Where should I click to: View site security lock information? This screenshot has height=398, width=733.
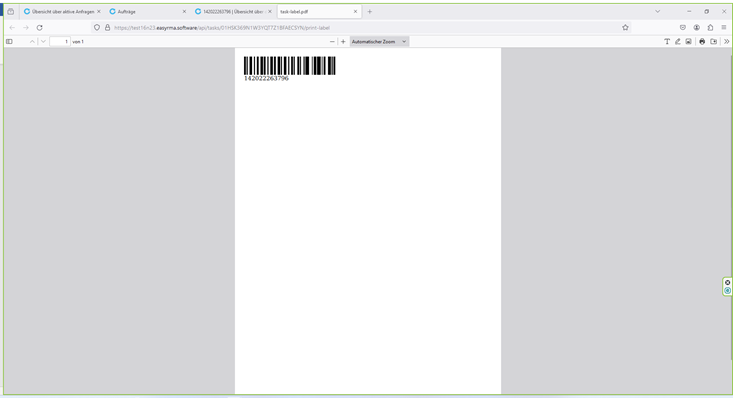click(x=108, y=28)
